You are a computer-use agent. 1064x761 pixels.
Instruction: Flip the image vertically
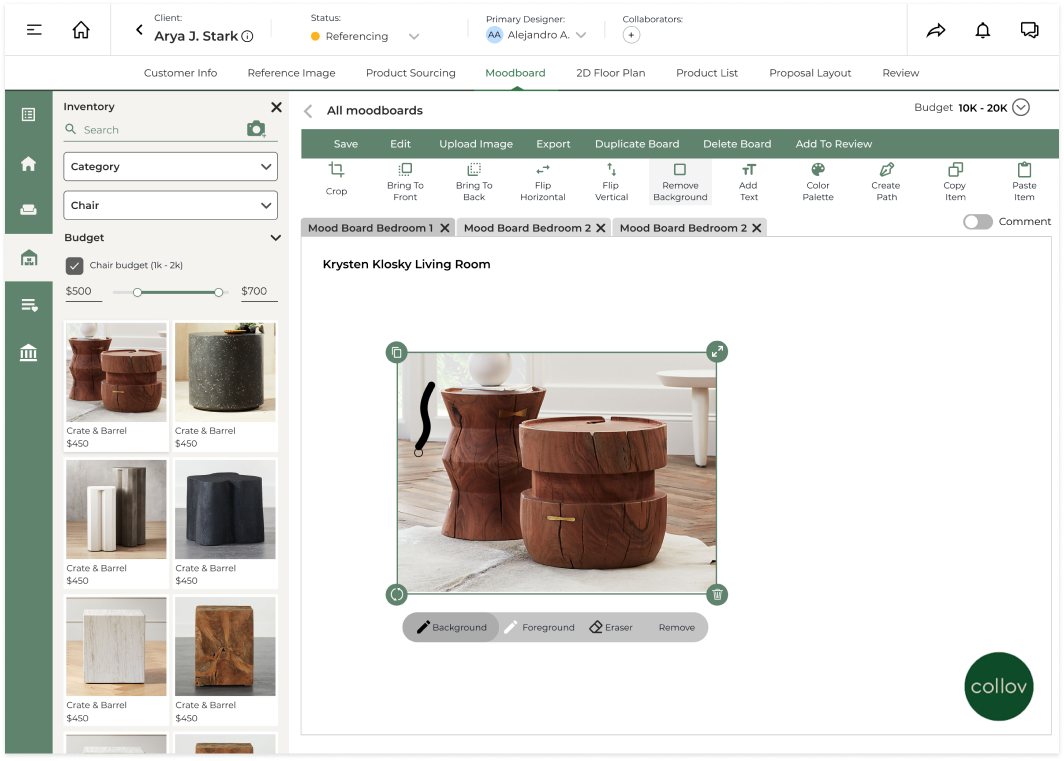611,182
